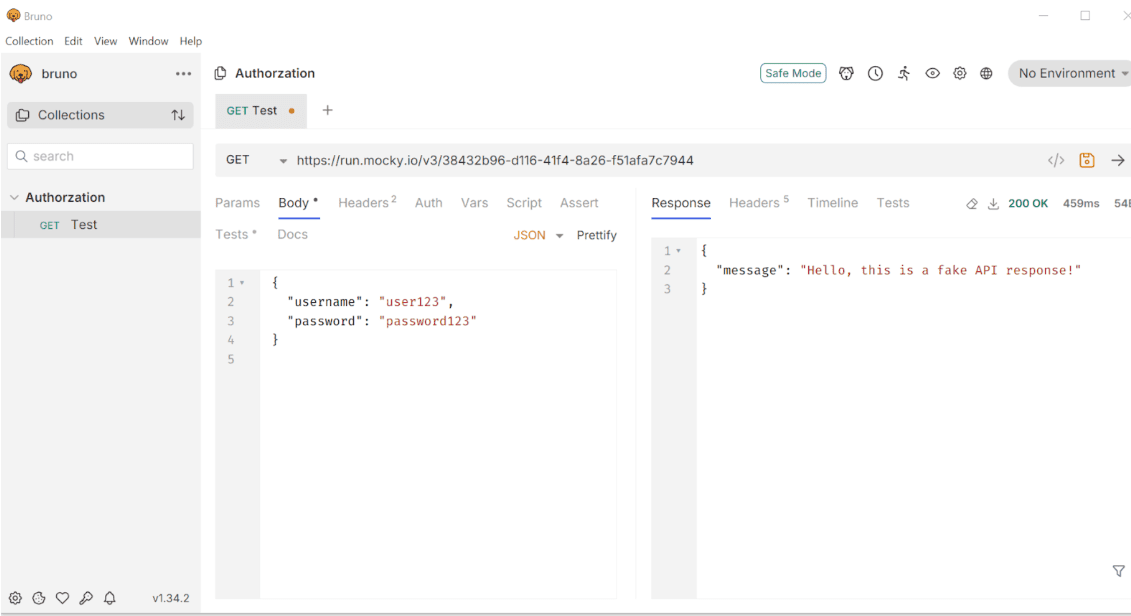Open collection settings gear in top toolbar
The width and height of the screenshot is (1131, 616).
[x=959, y=74]
